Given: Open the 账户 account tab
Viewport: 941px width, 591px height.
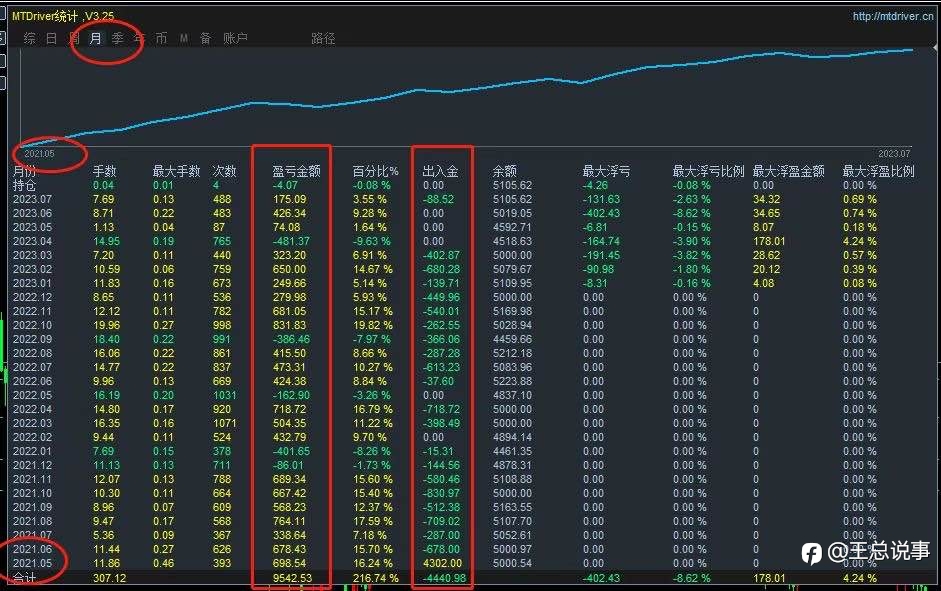Looking at the screenshot, I should coord(235,38).
